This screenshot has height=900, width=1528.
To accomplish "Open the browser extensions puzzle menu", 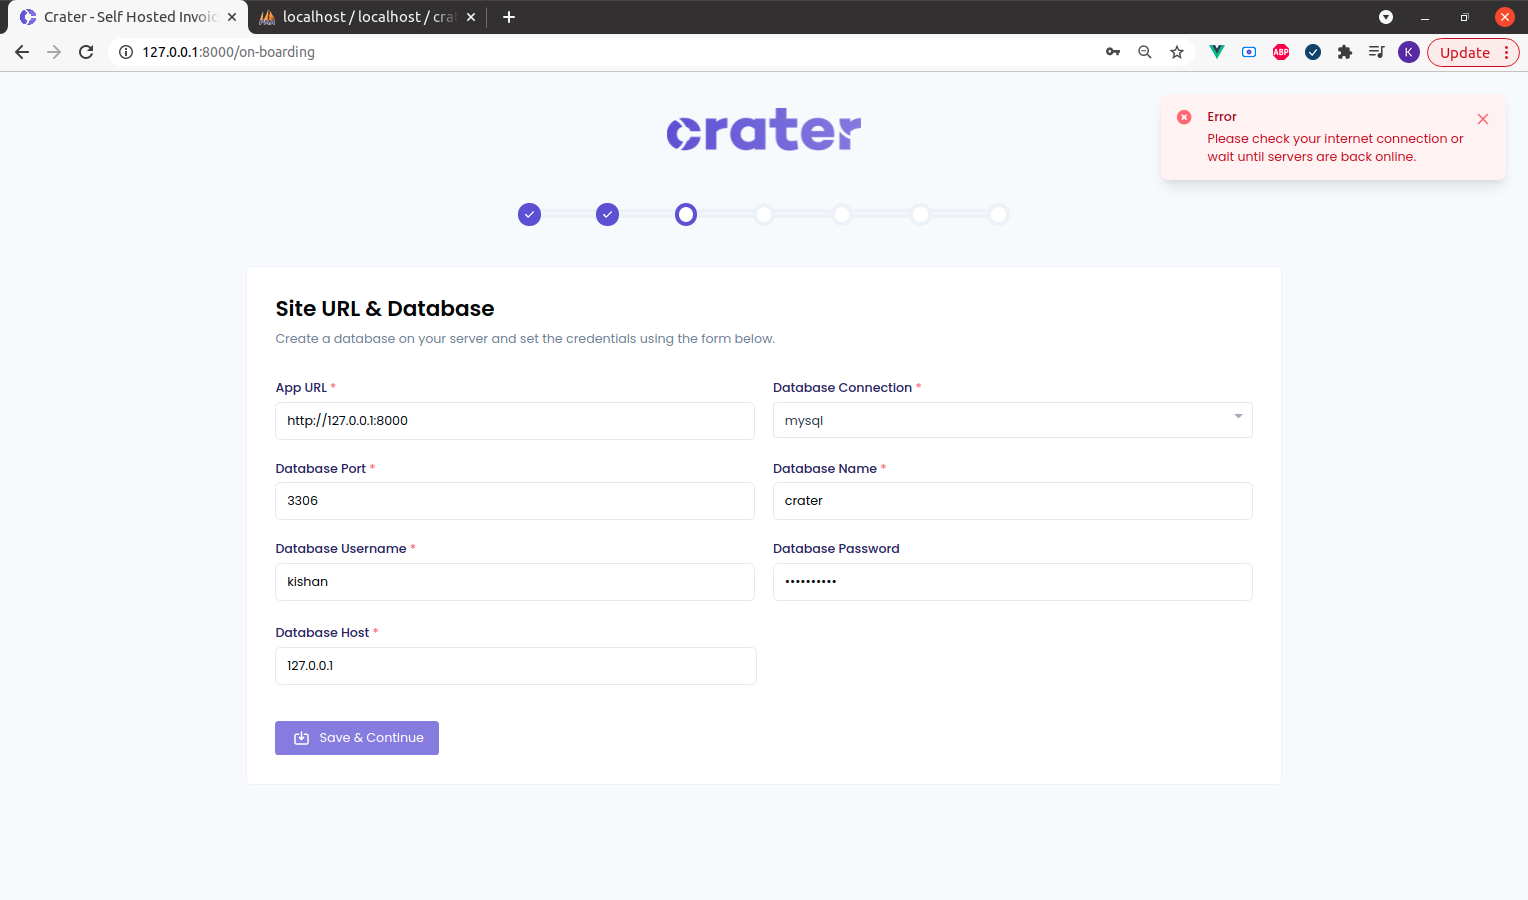I will [x=1345, y=52].
